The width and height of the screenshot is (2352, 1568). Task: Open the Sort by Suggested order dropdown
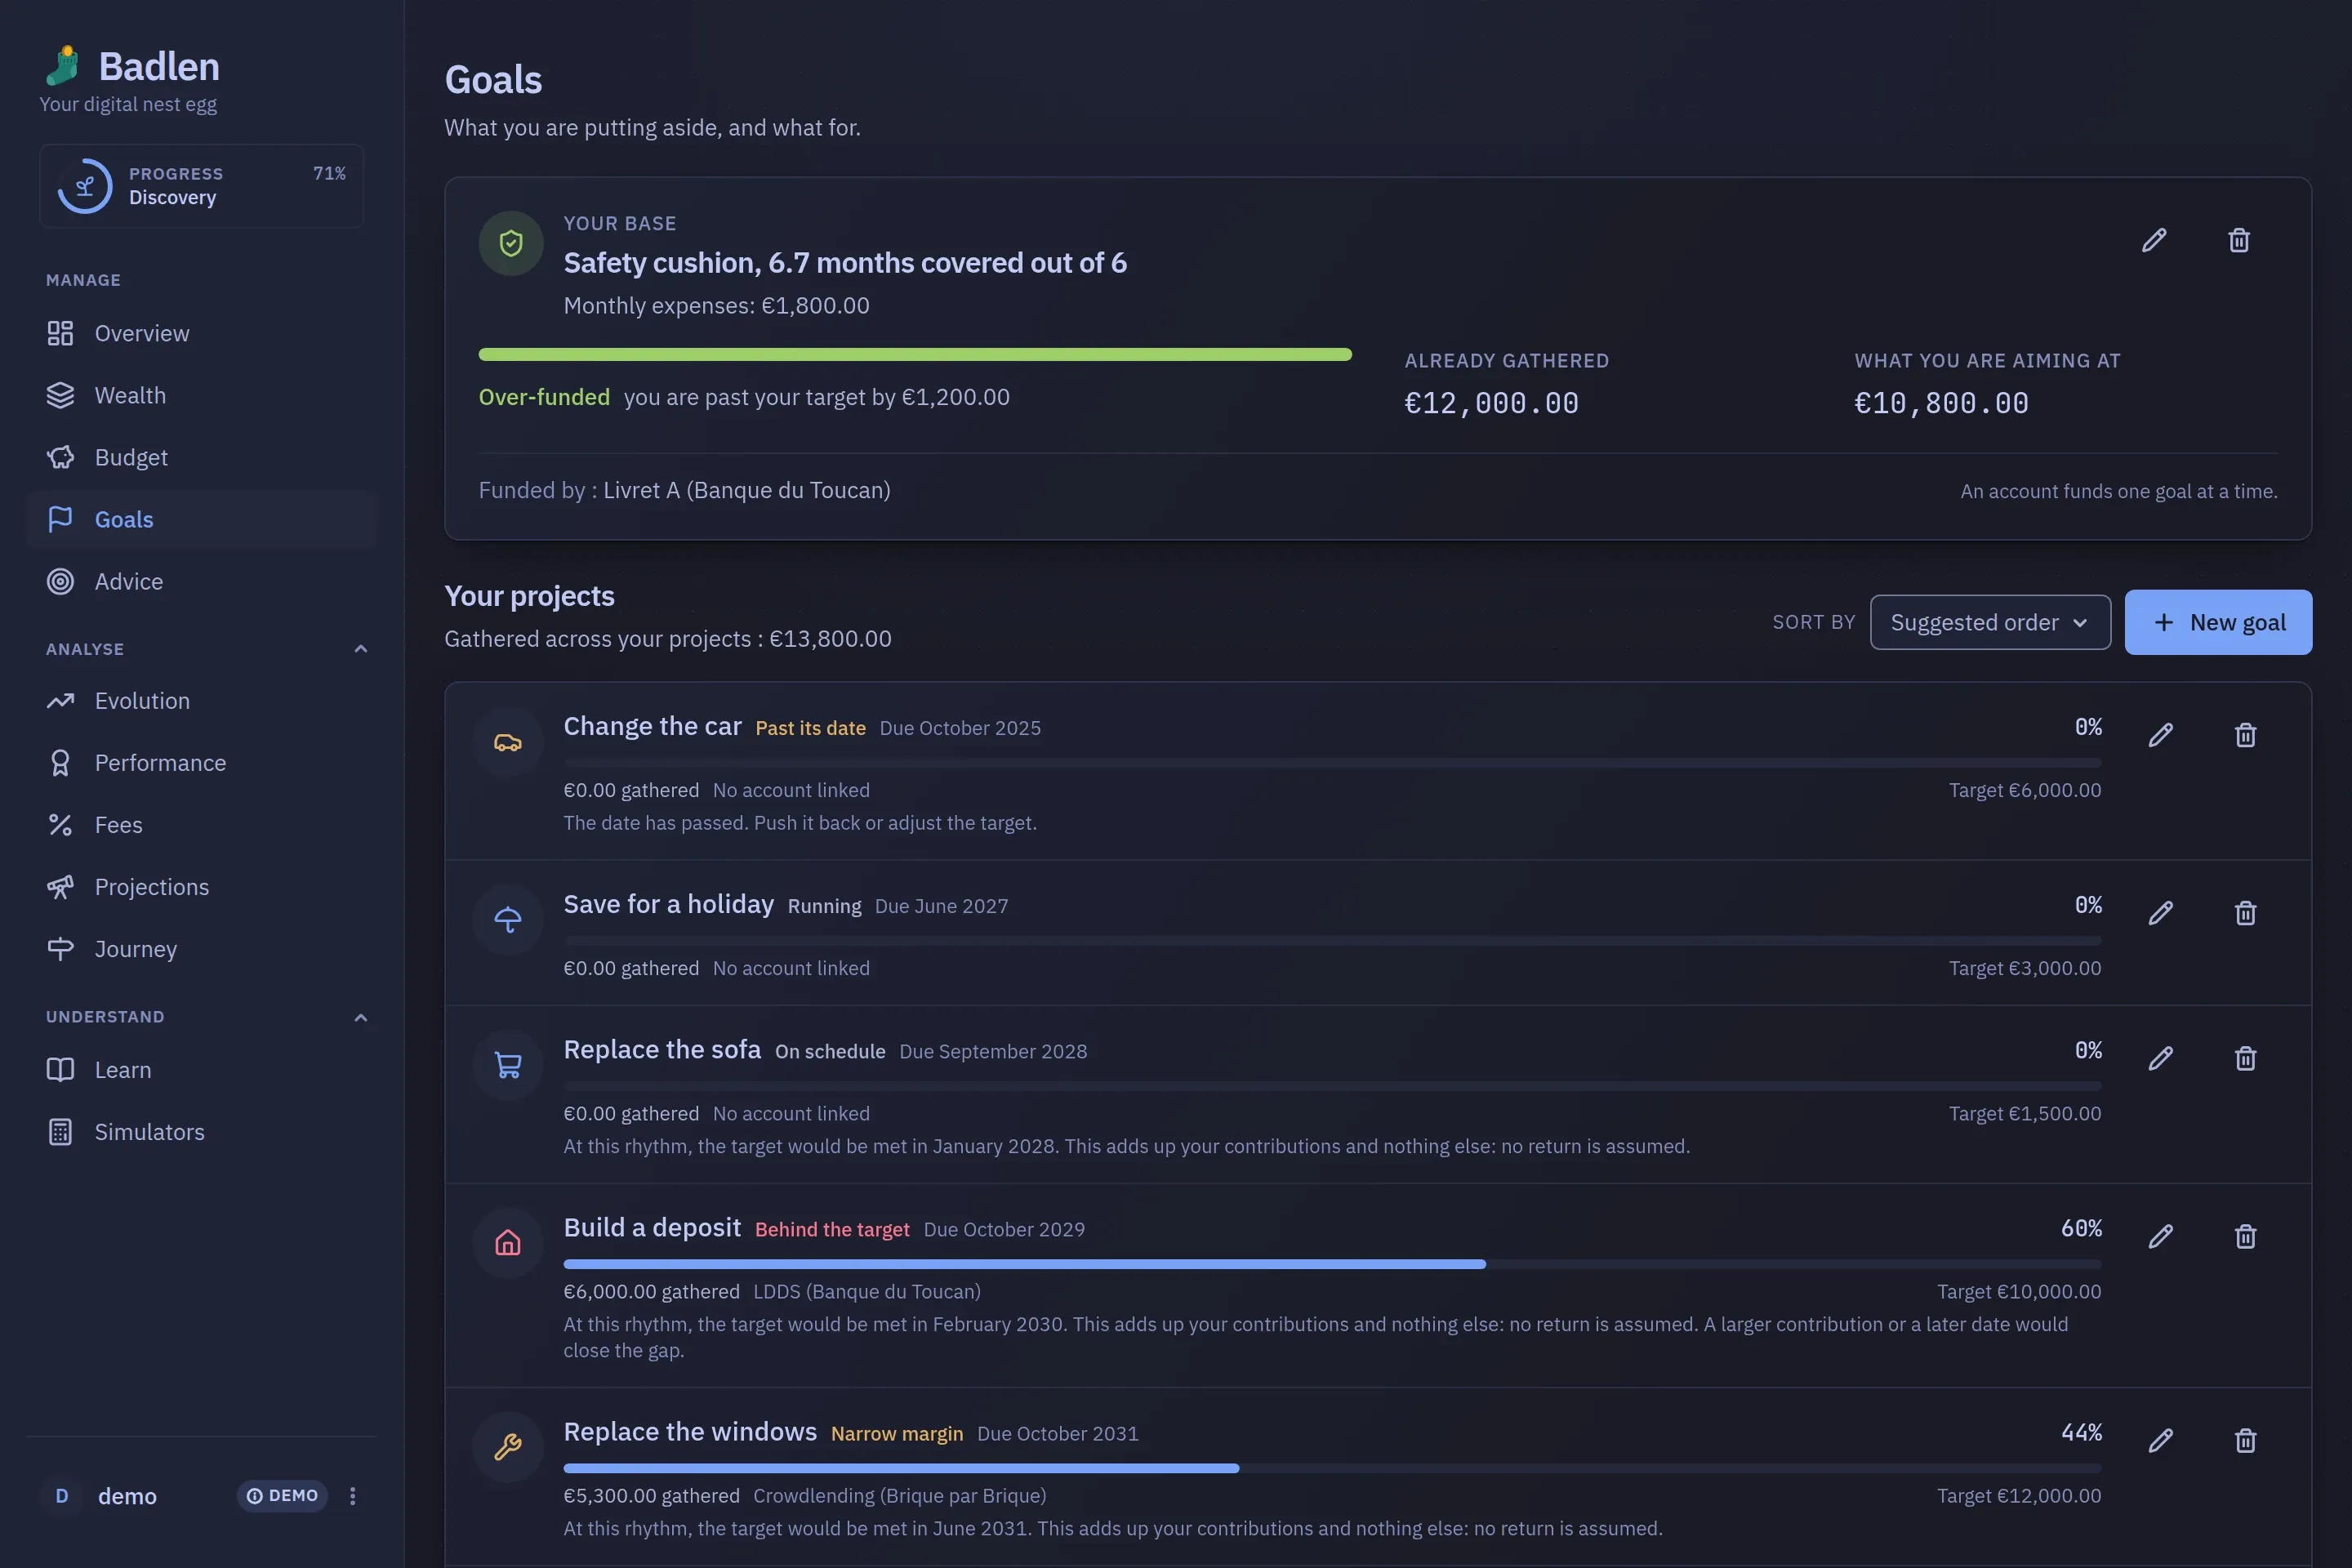(x=1990, y=622)
